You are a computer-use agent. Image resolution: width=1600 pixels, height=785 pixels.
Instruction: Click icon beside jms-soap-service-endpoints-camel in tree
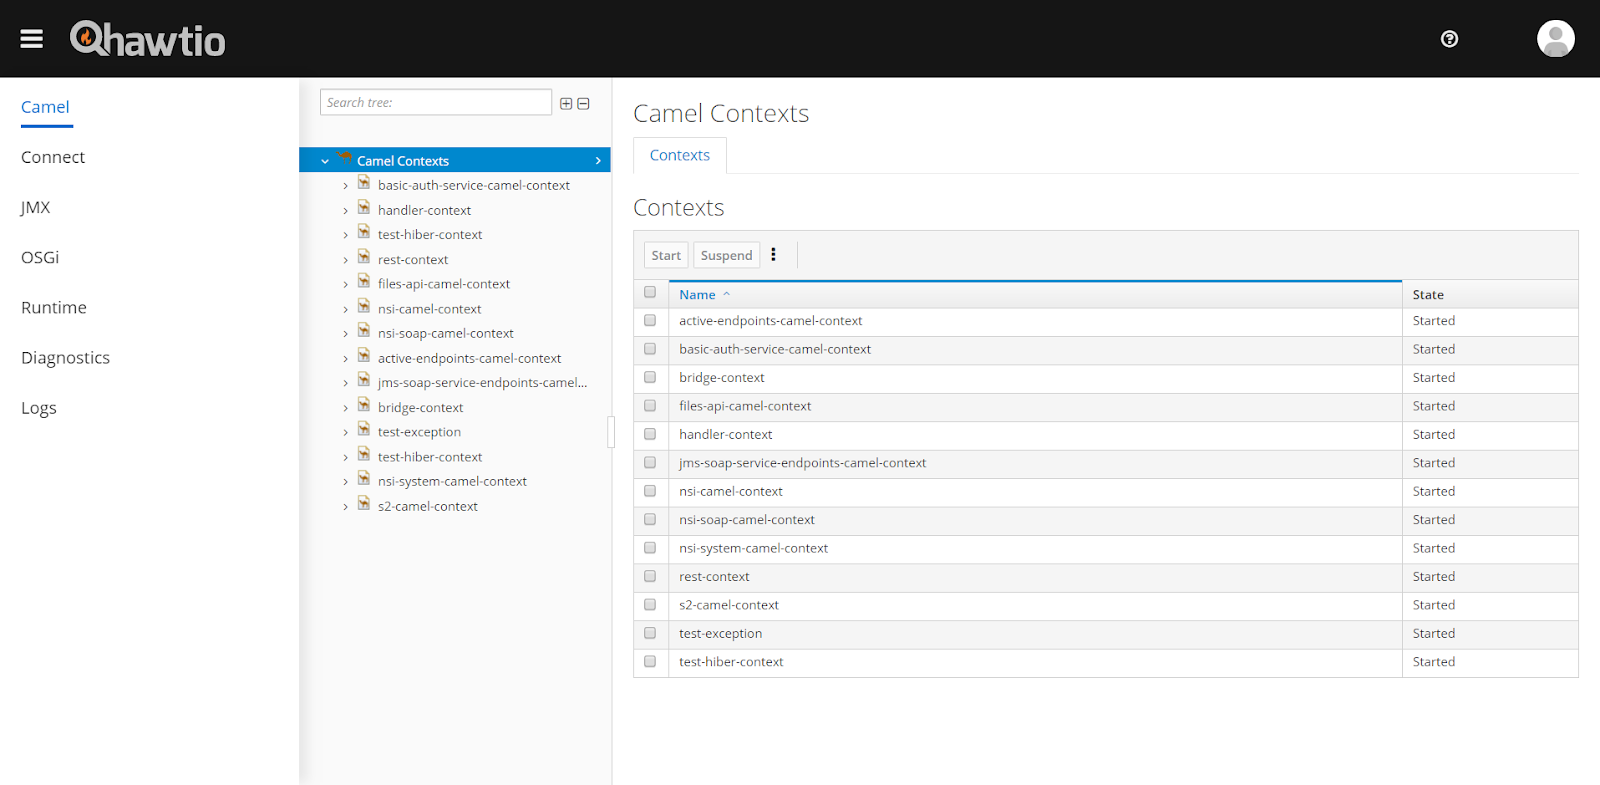click(x=364, y=380)
